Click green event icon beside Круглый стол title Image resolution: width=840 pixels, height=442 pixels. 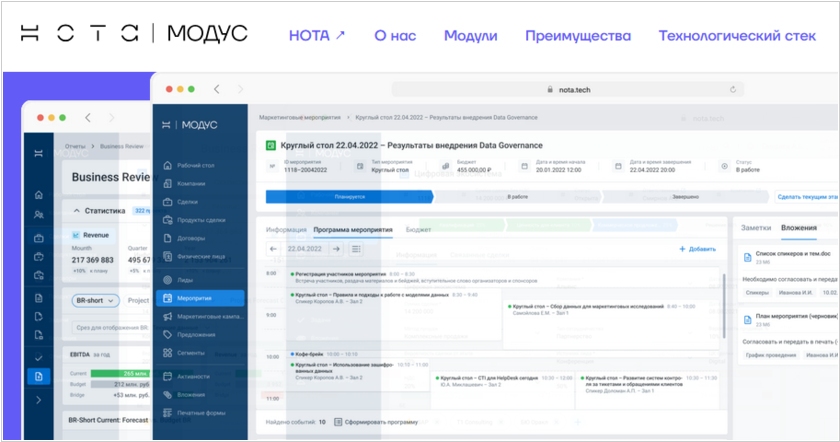271,145
